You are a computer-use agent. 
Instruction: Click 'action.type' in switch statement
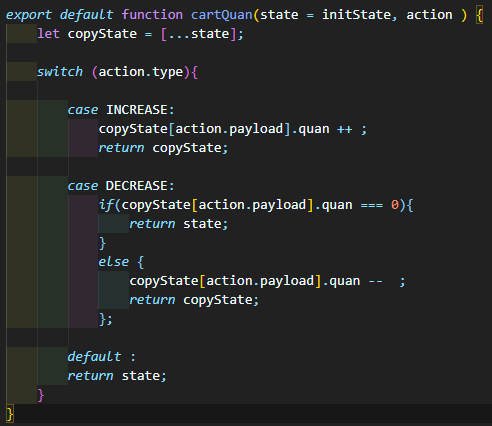(x=141, y=72)
